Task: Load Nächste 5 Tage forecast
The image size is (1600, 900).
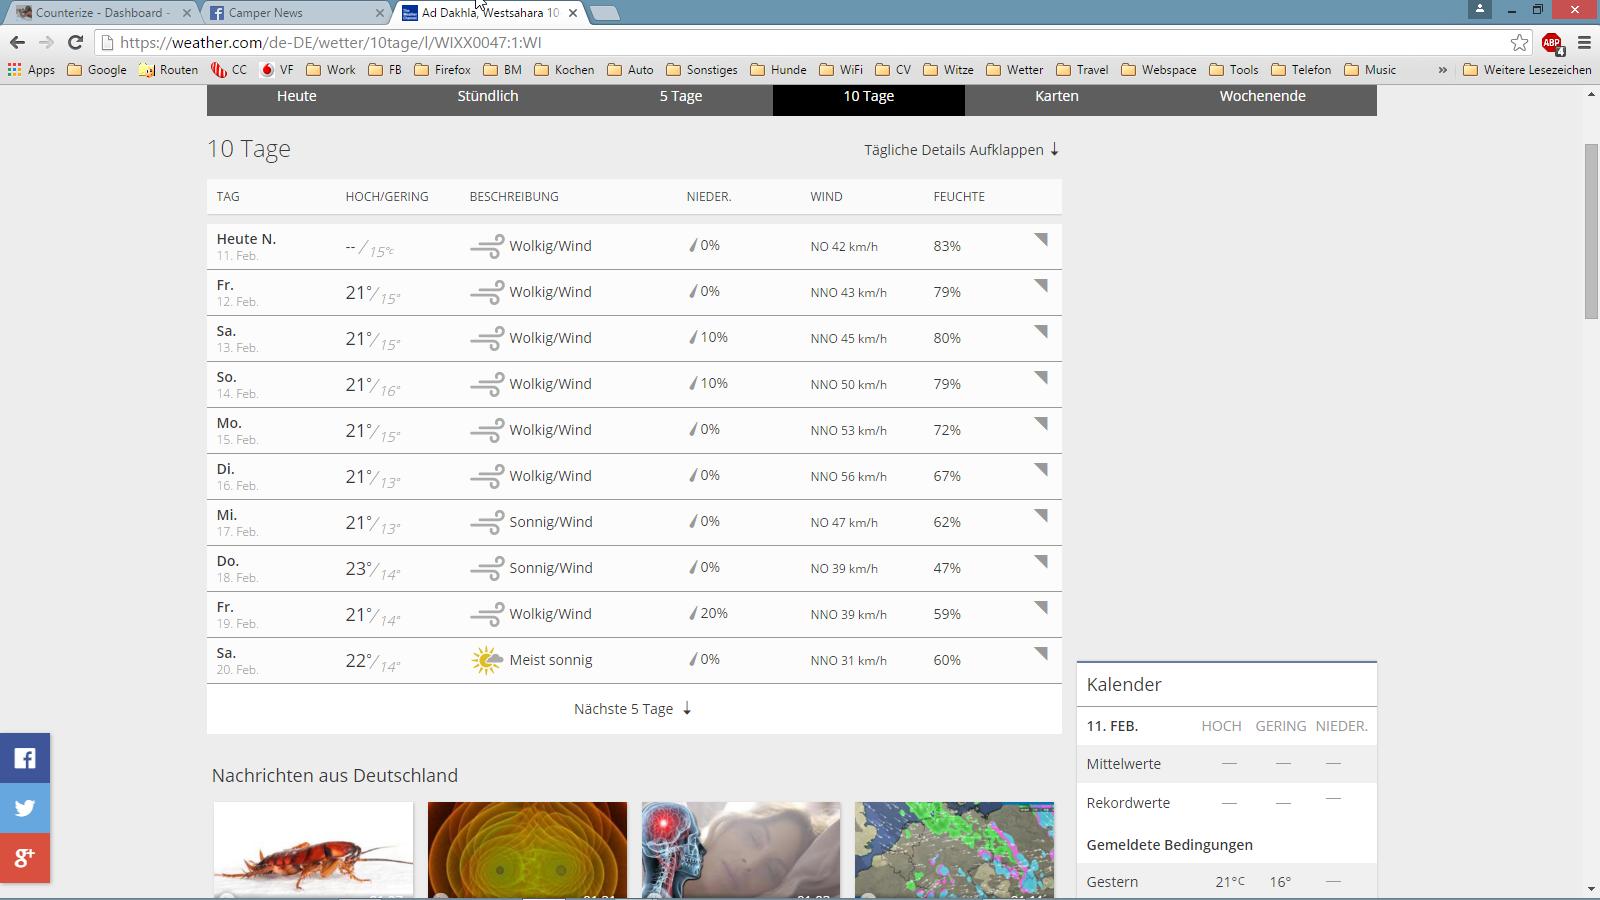Action: pos(633,709)
